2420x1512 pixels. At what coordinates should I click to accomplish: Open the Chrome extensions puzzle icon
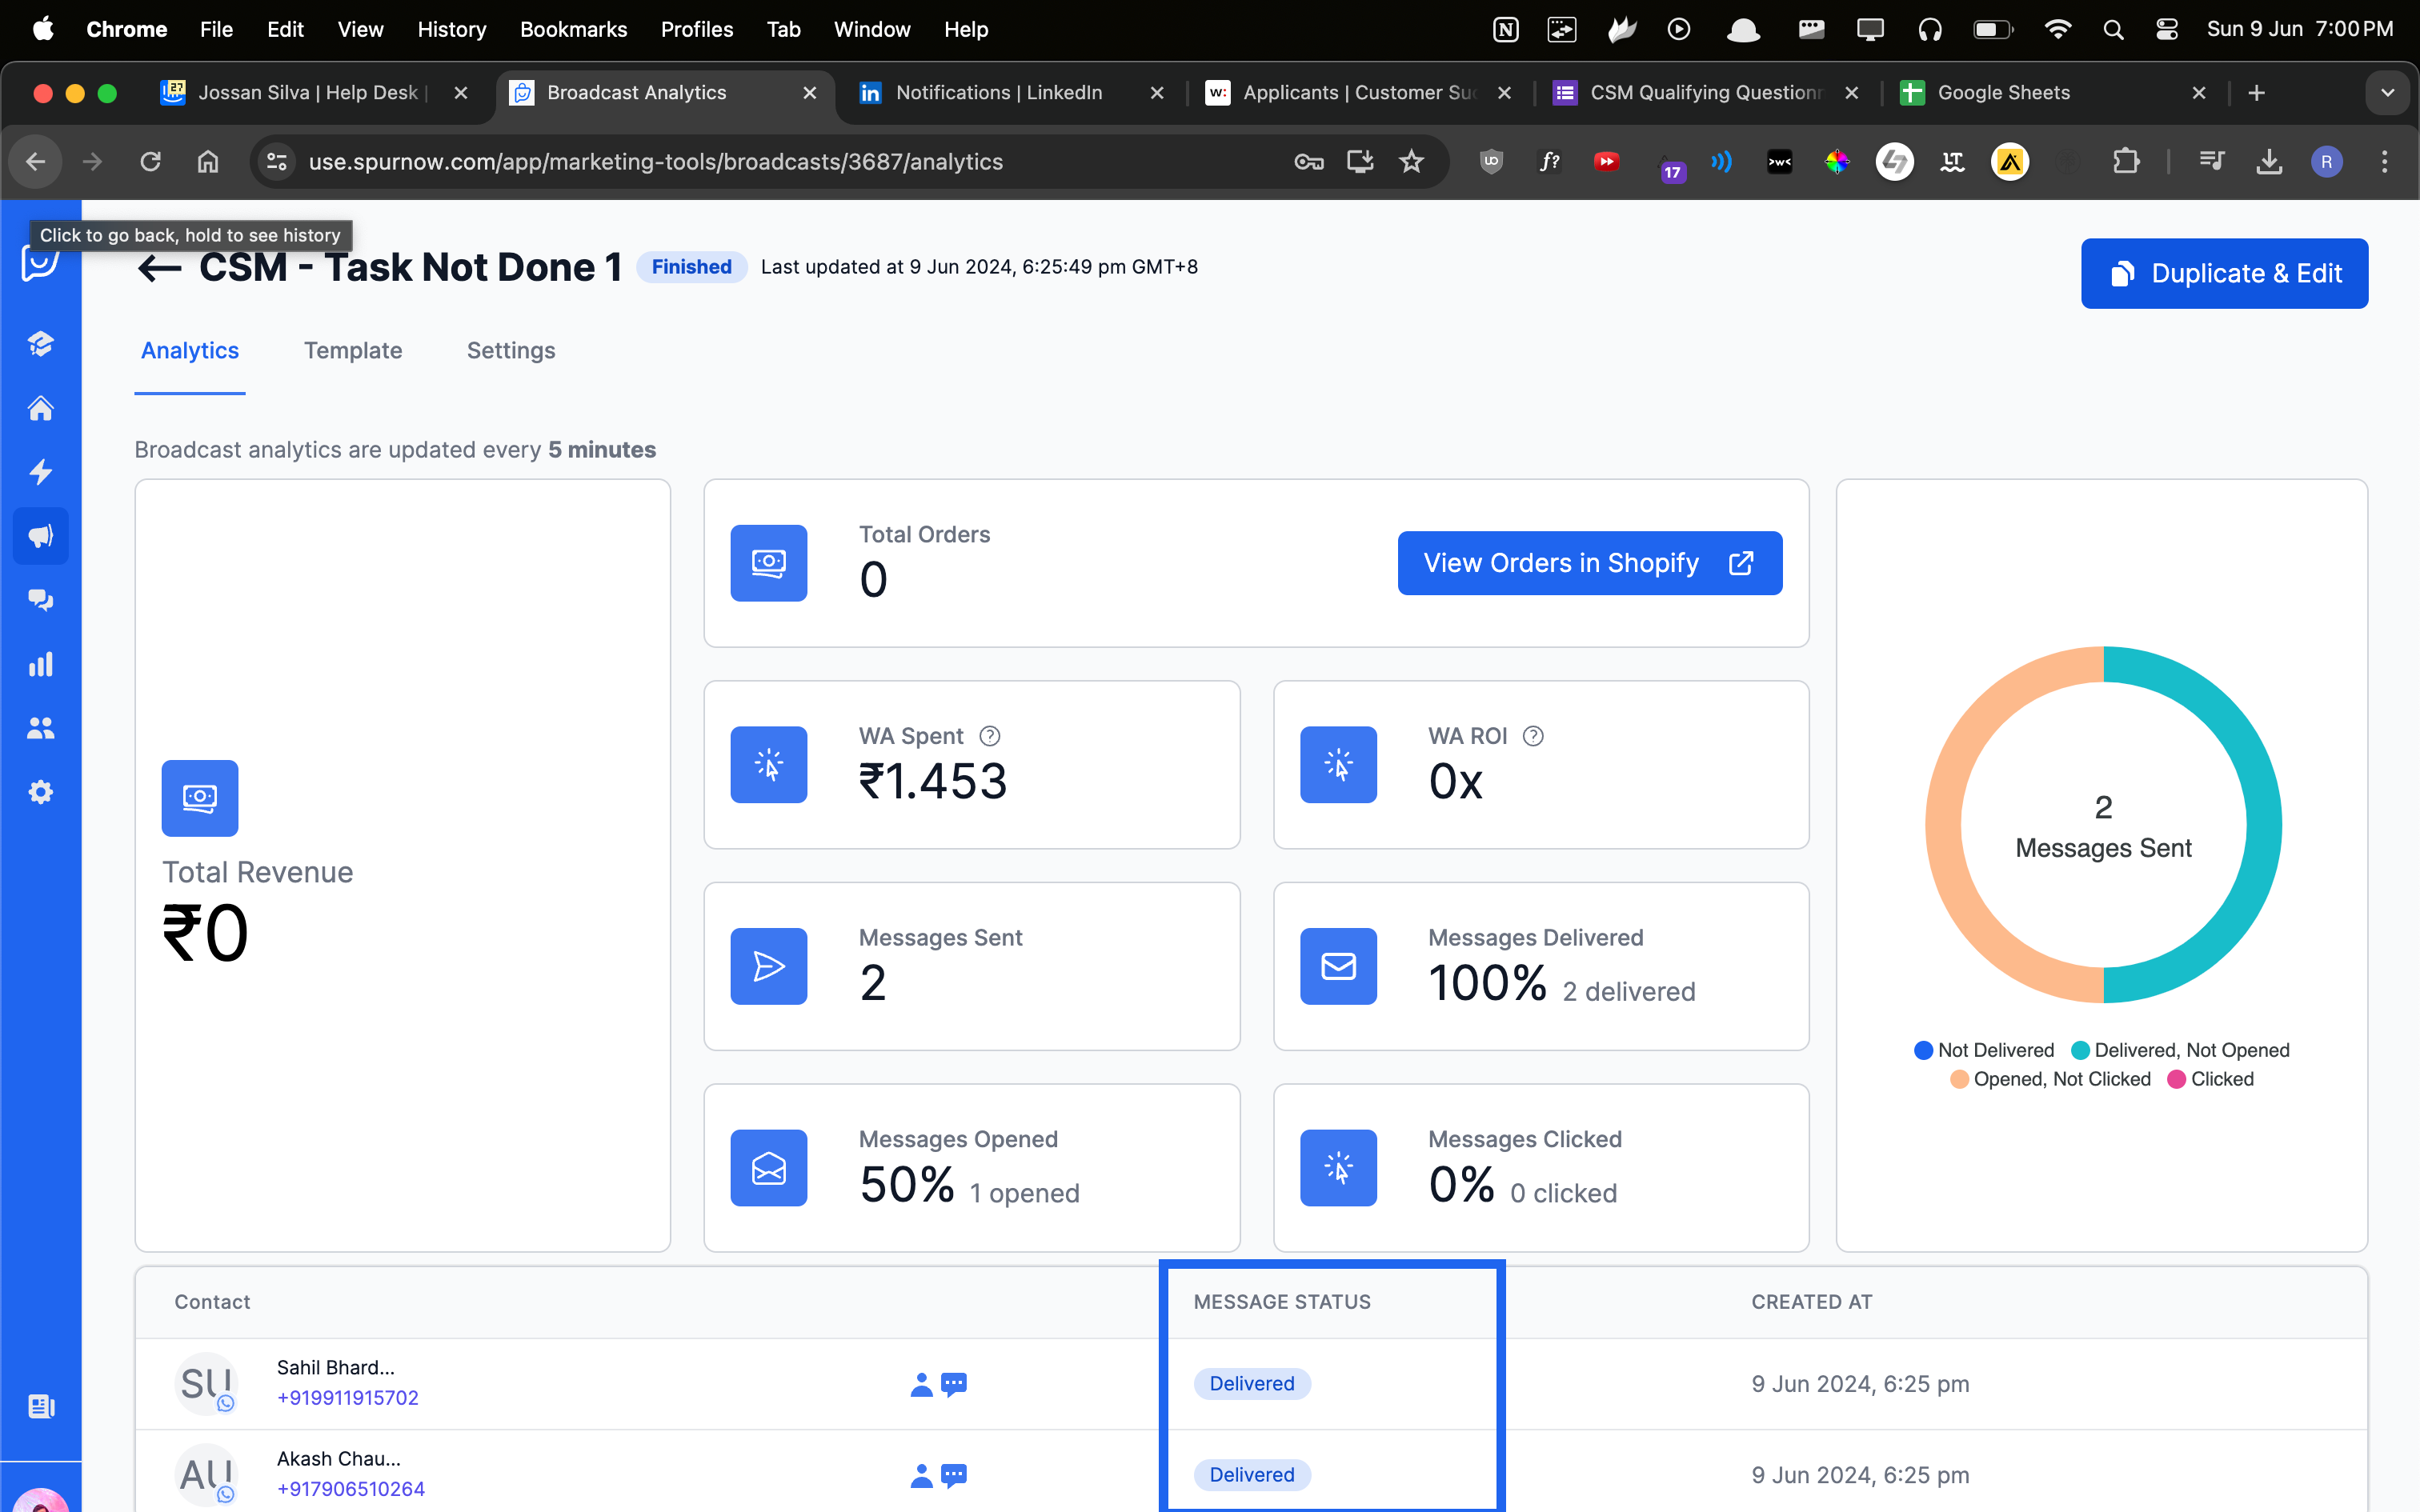click(x=2126, y=161)
